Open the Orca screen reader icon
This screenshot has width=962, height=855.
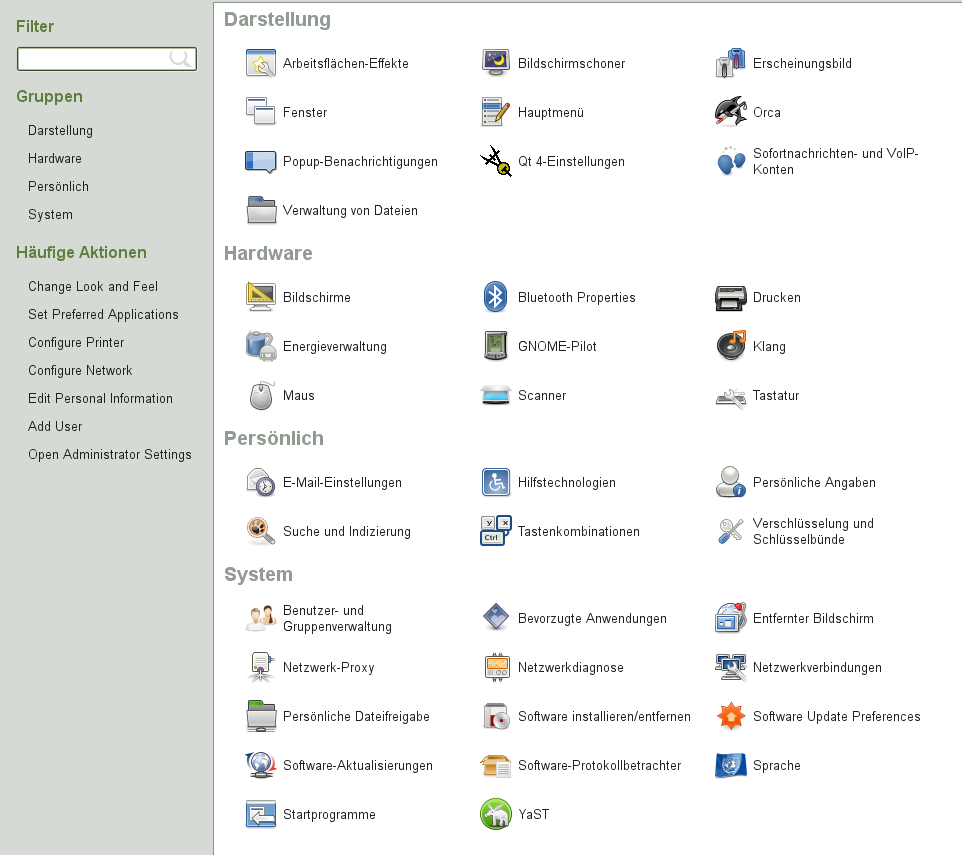click(731, 112)
